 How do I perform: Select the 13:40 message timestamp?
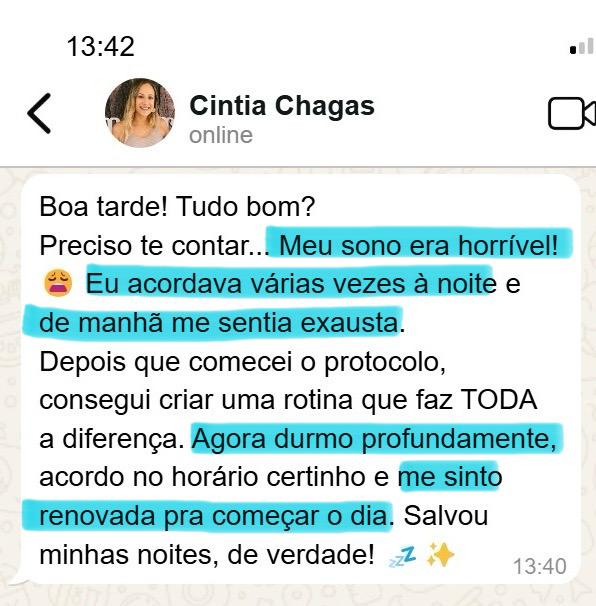pyautogui.click(x=540, y=567)
